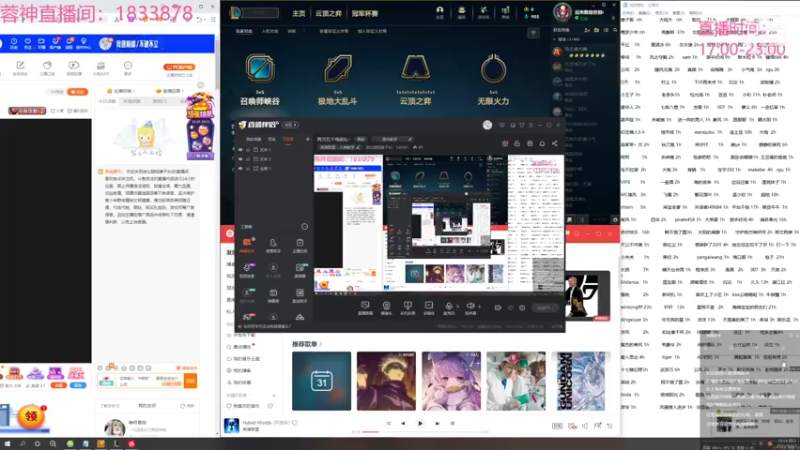This screenshot has width=800, height=450.
Task: Search friends with League friend list magnifier
Action: tap(615, 31)
